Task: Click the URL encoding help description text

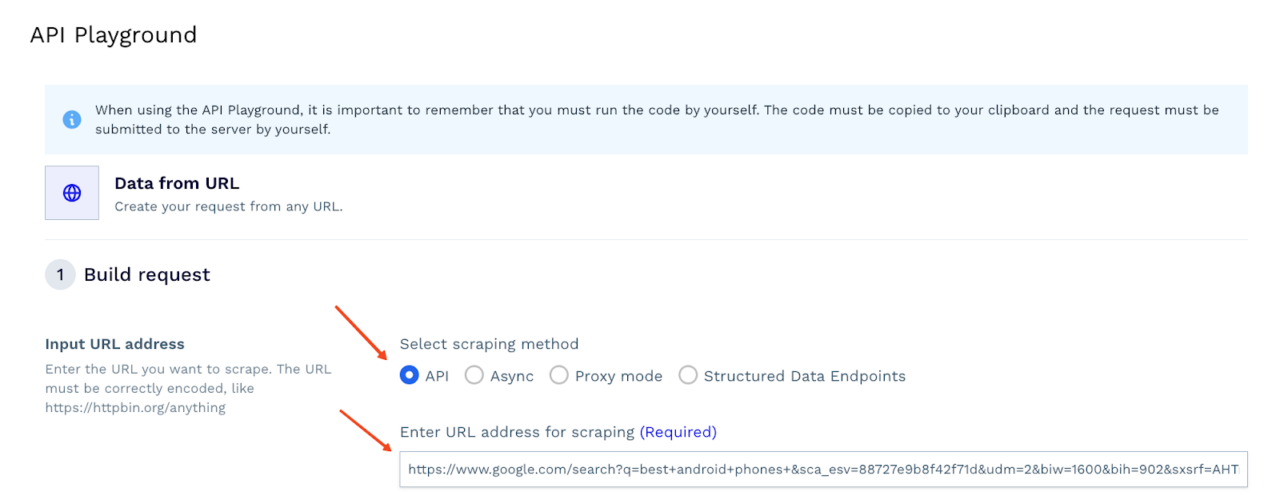Action: [x=188, y=378]
